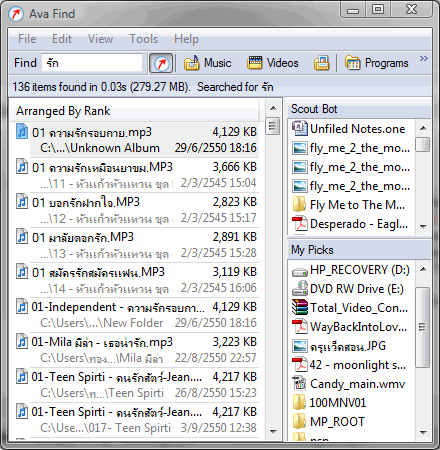Screen dimensions: 440x450
Task: Open the Edit menu
Action: pos(62,39)
